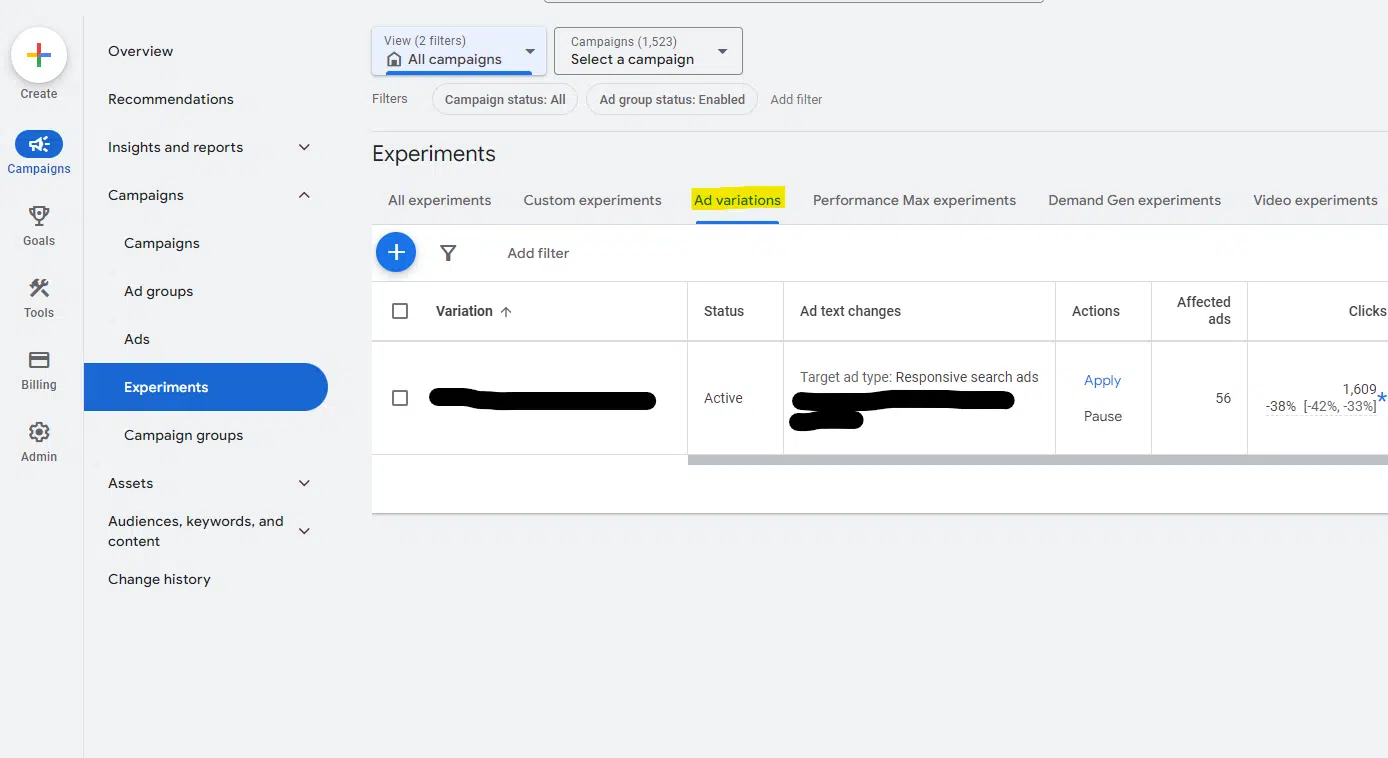
Task: Click the Create plus icon
Action: (38, 53)
